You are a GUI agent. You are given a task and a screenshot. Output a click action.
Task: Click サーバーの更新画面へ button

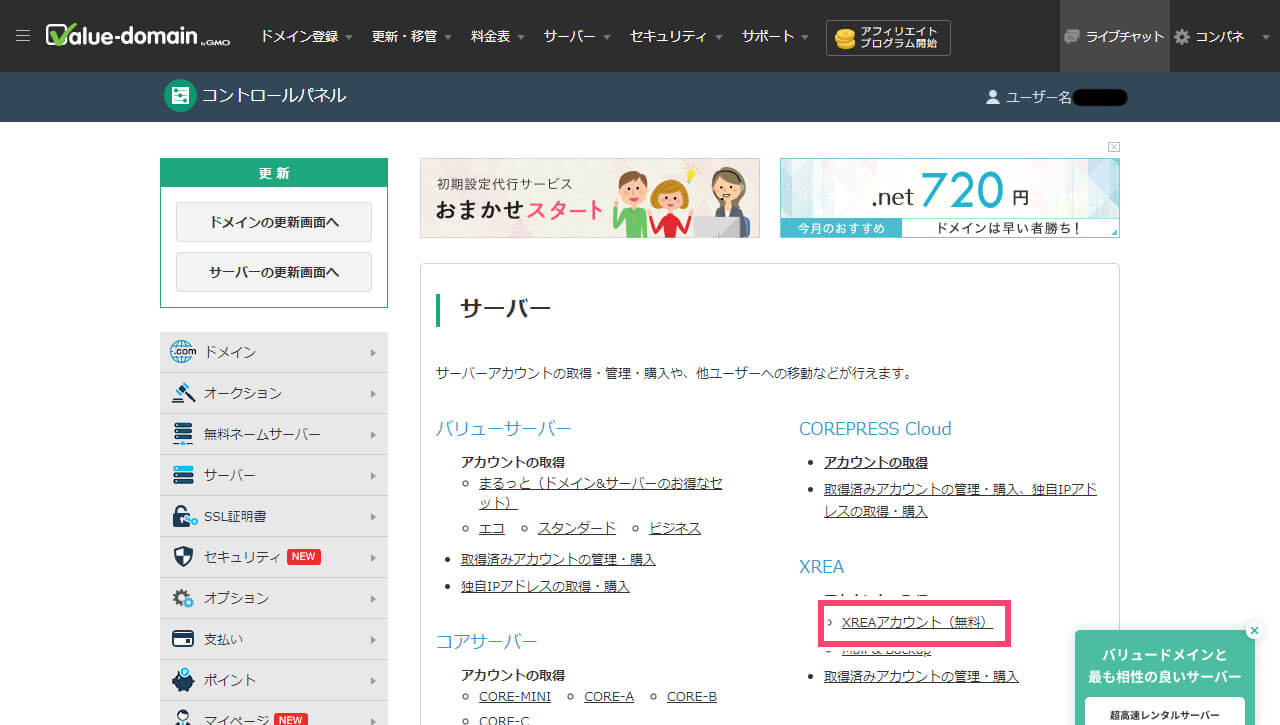pyautogui.click(x=274, y=272)
